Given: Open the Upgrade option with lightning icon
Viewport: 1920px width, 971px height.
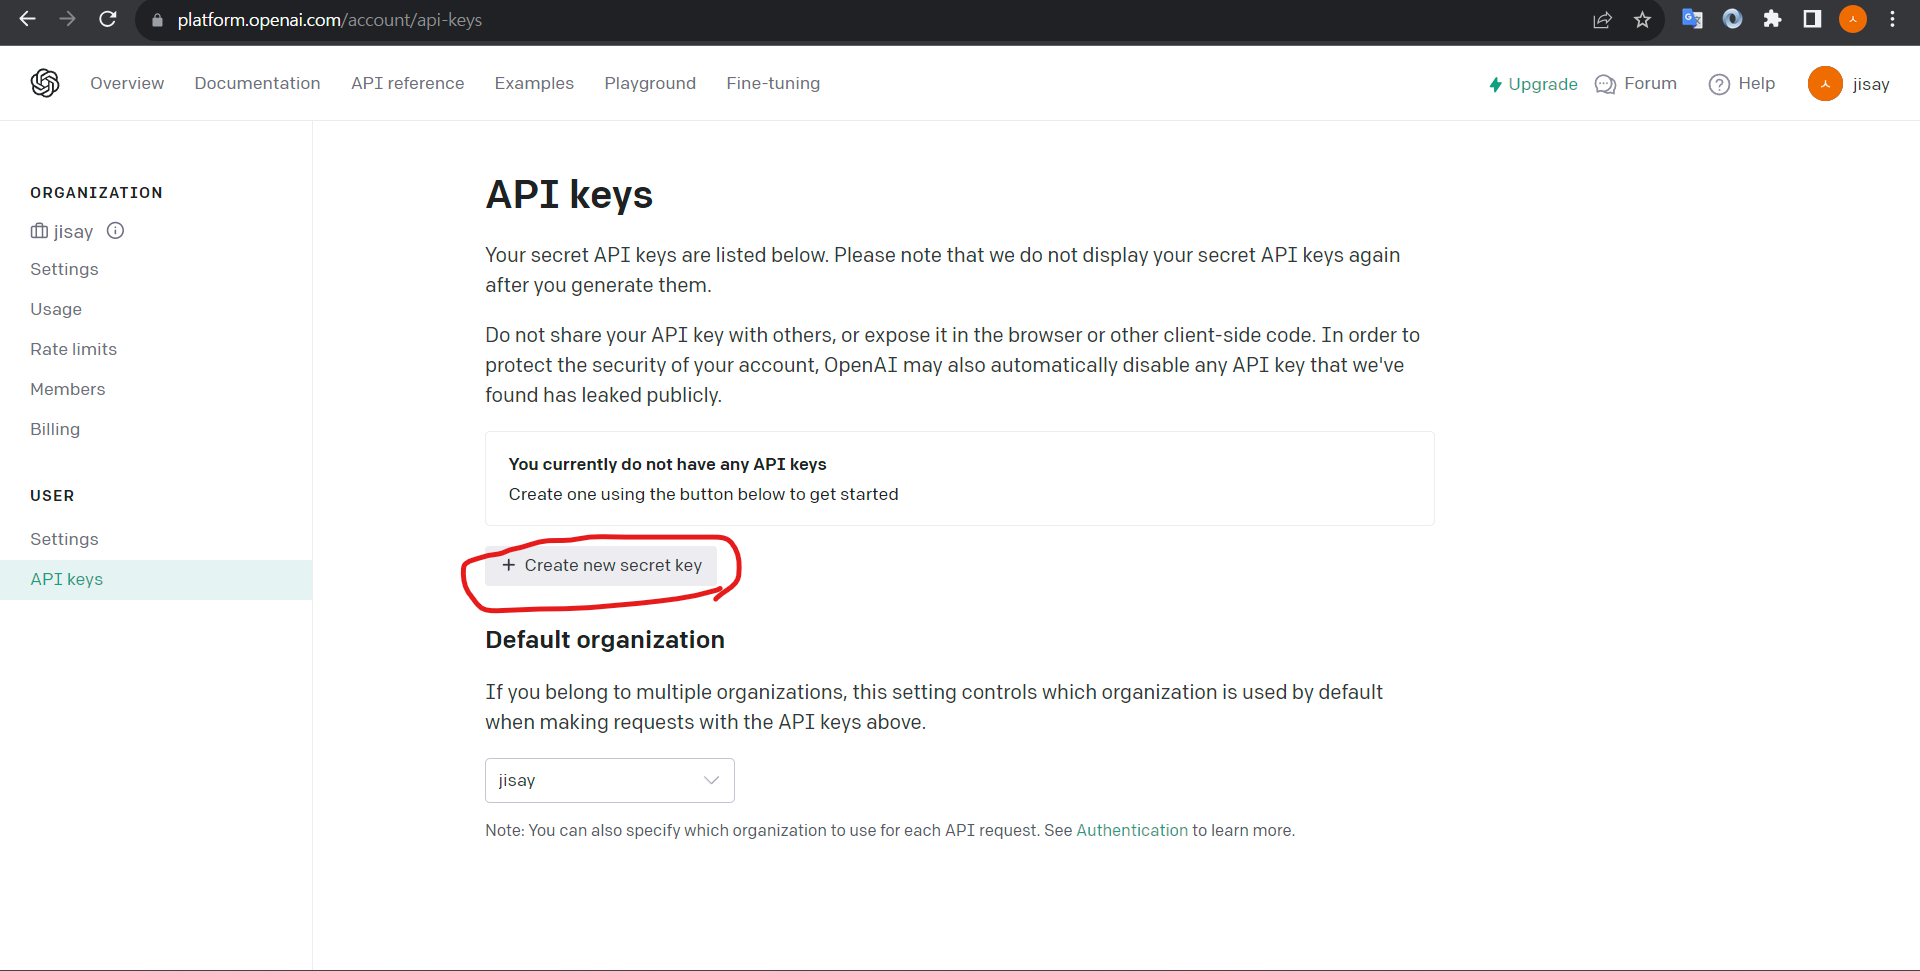Looking at the screenshot, I should 1533,84.
